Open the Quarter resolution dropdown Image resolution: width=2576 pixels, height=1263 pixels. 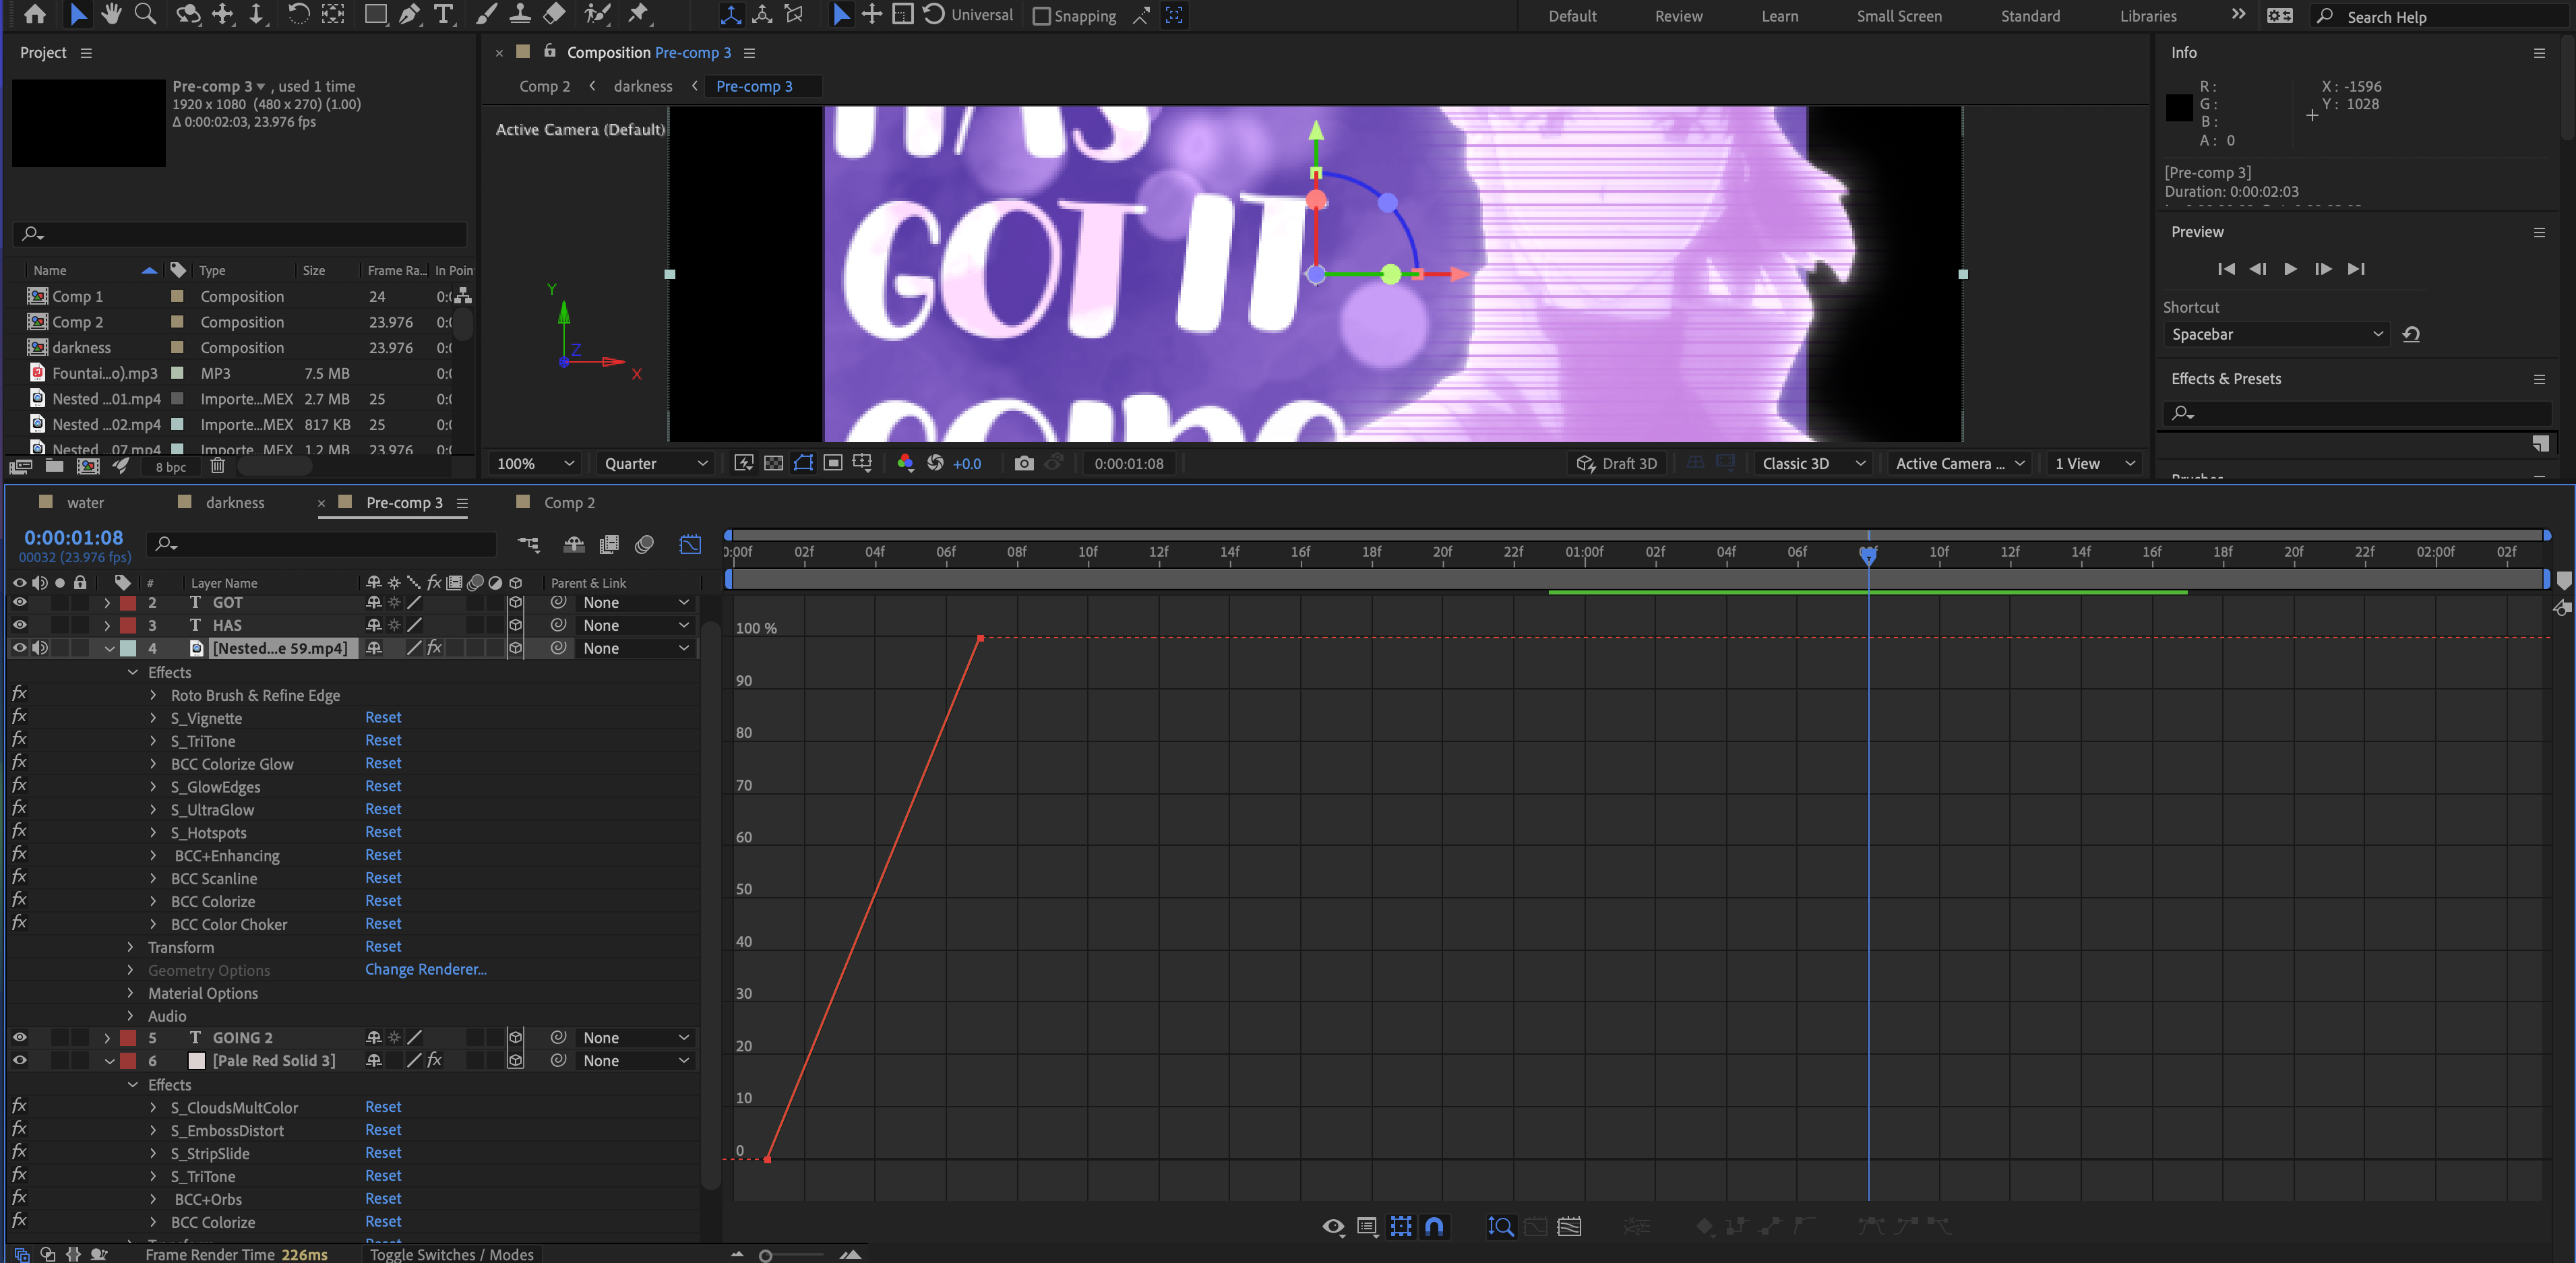pos(655,463)
